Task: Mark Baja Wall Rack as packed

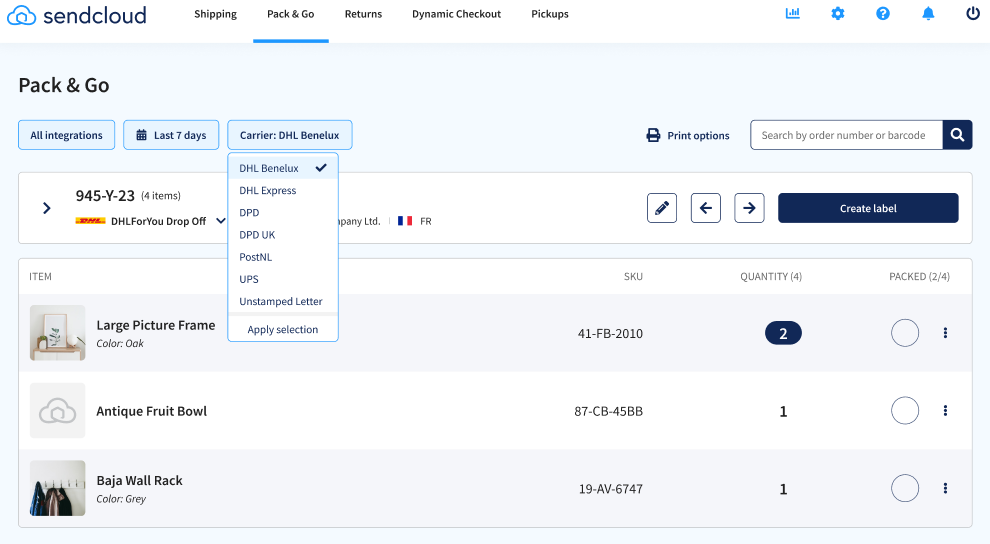Action: pos(905,488)
